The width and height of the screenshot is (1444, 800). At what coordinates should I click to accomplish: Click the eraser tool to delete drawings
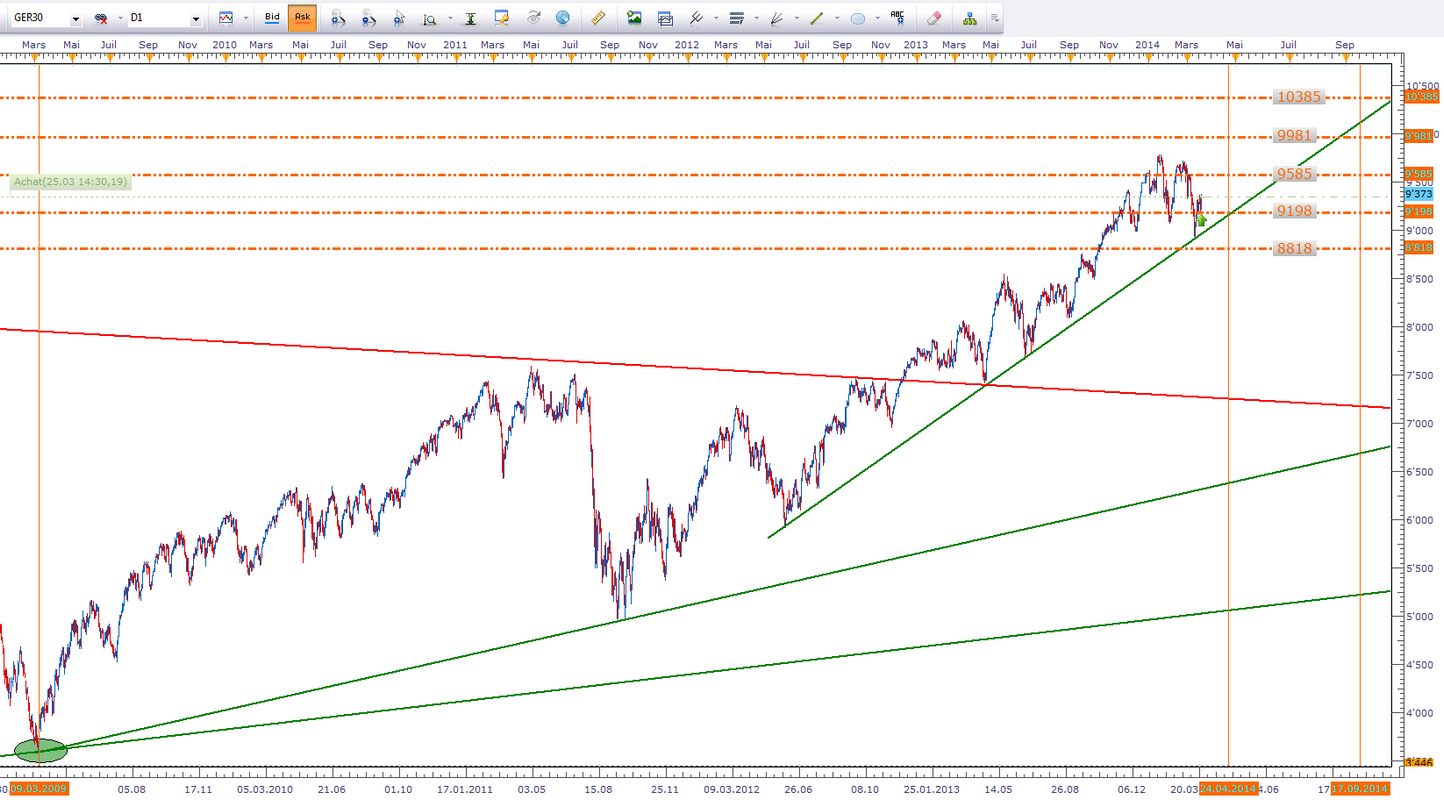(x=934, y=18)
